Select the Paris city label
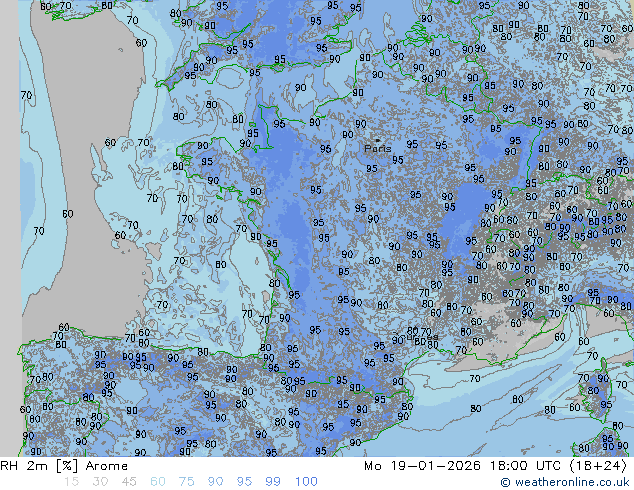 (x=377, y=150)
